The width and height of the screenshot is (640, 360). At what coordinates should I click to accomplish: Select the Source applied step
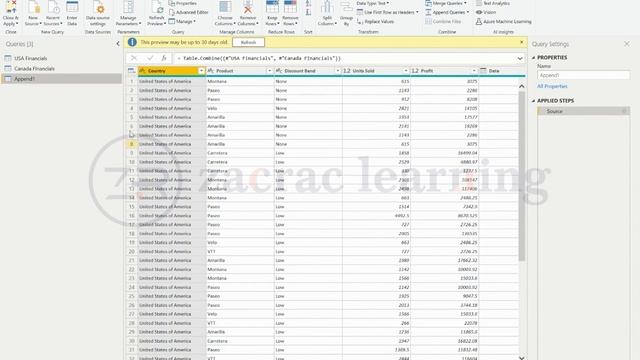[583, 111]
